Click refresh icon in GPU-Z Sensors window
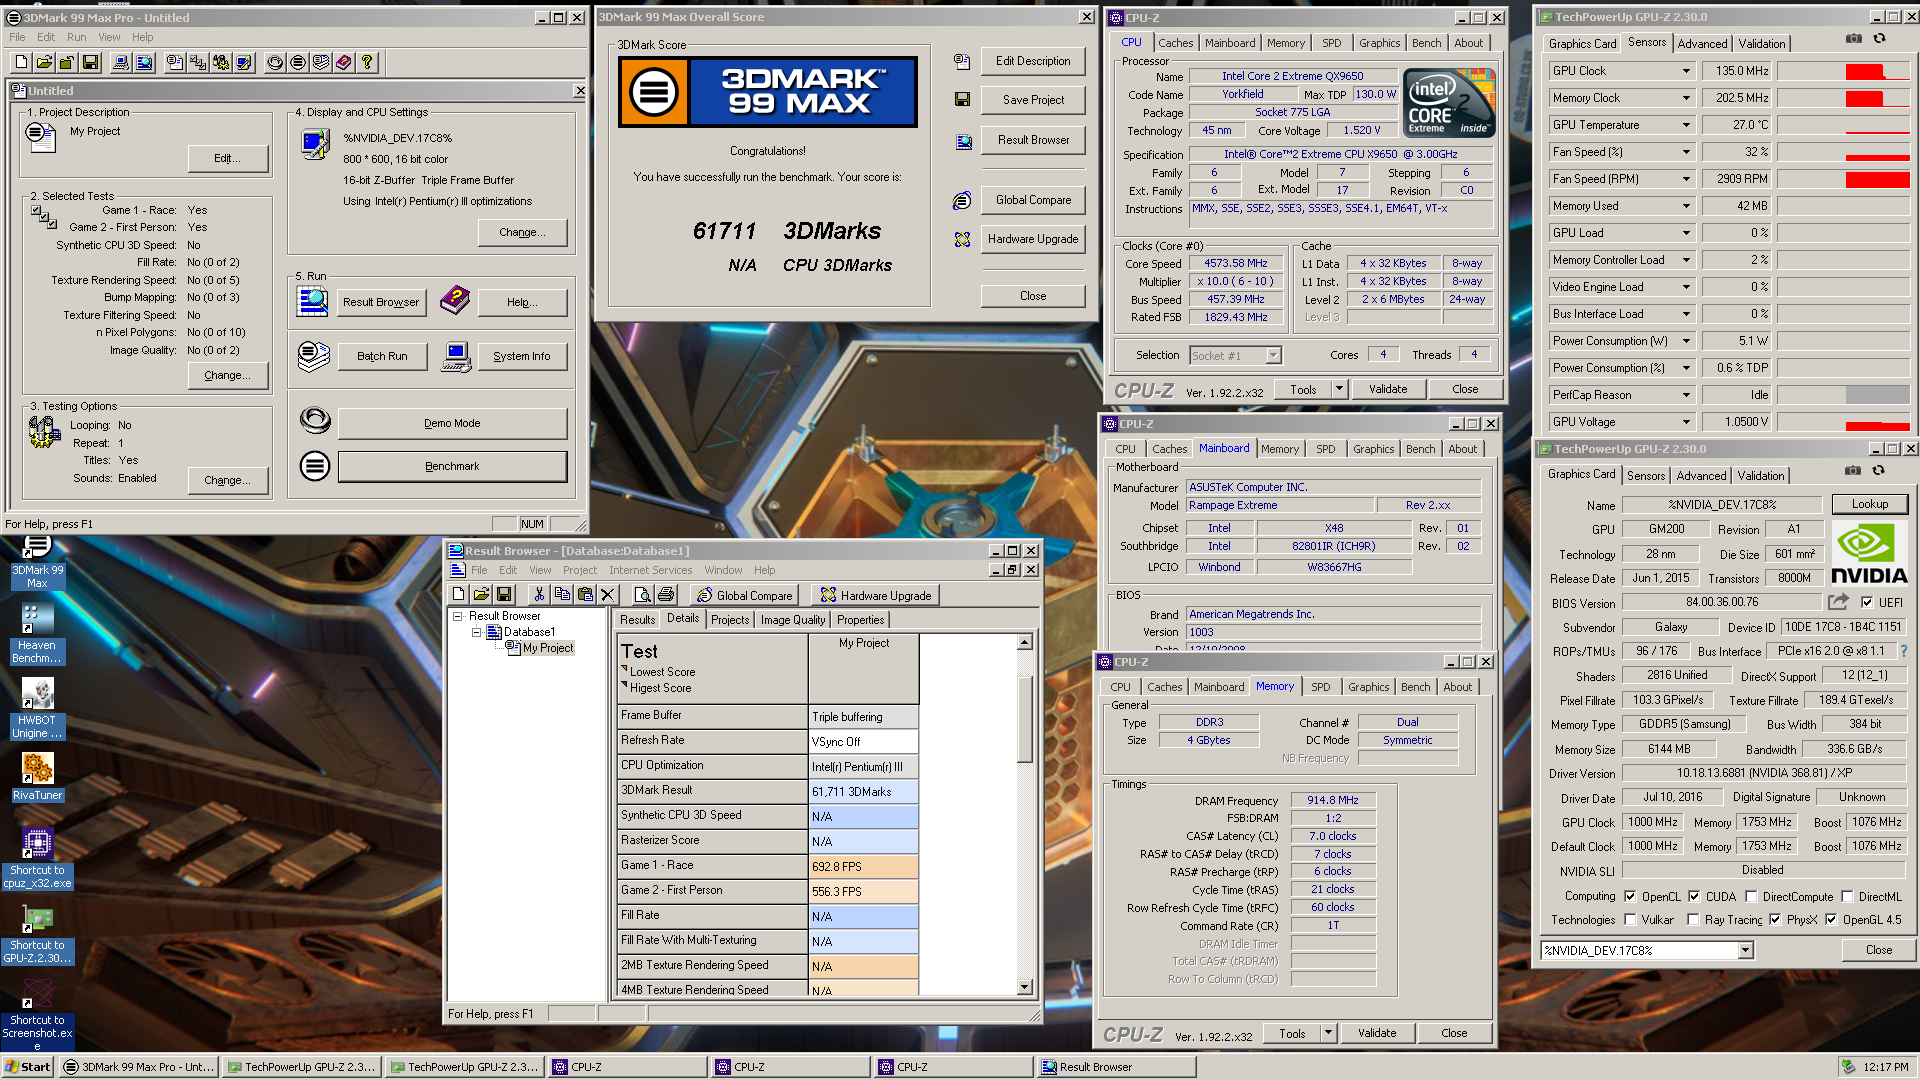1920x1080 pixels. pyautogui.click(x=1879, y=39)
